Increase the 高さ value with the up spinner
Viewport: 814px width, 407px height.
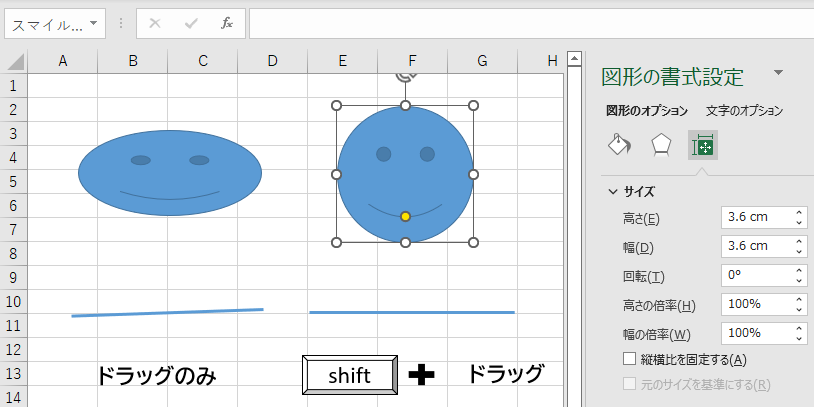coord(799,213)
